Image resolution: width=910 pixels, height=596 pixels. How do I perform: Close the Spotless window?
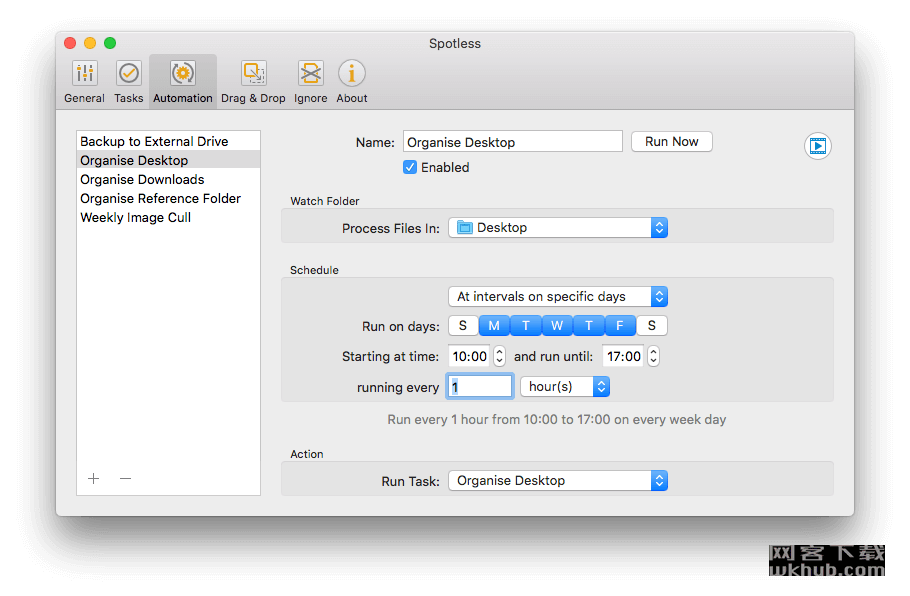coord(70,43)
